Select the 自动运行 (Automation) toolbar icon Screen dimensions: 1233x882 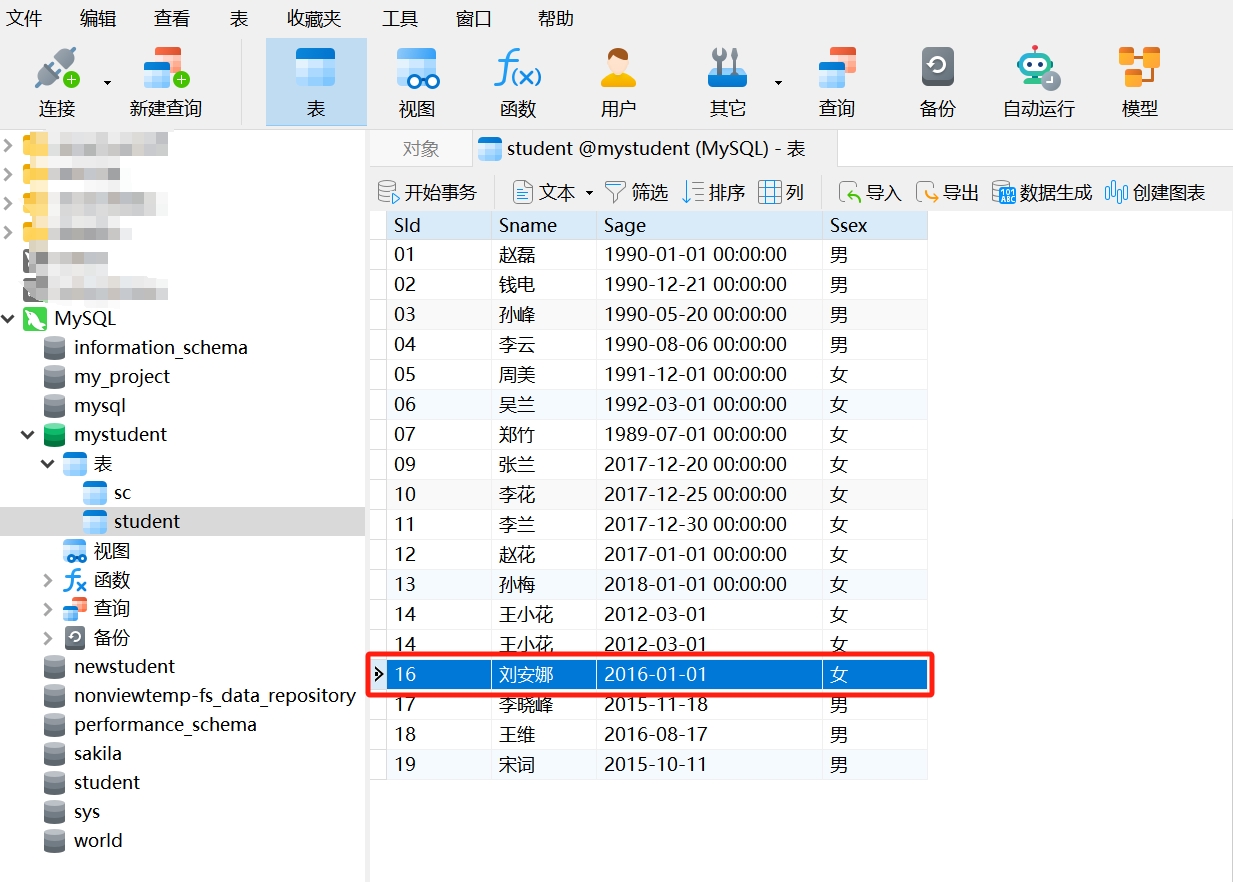coord(1037,80)
